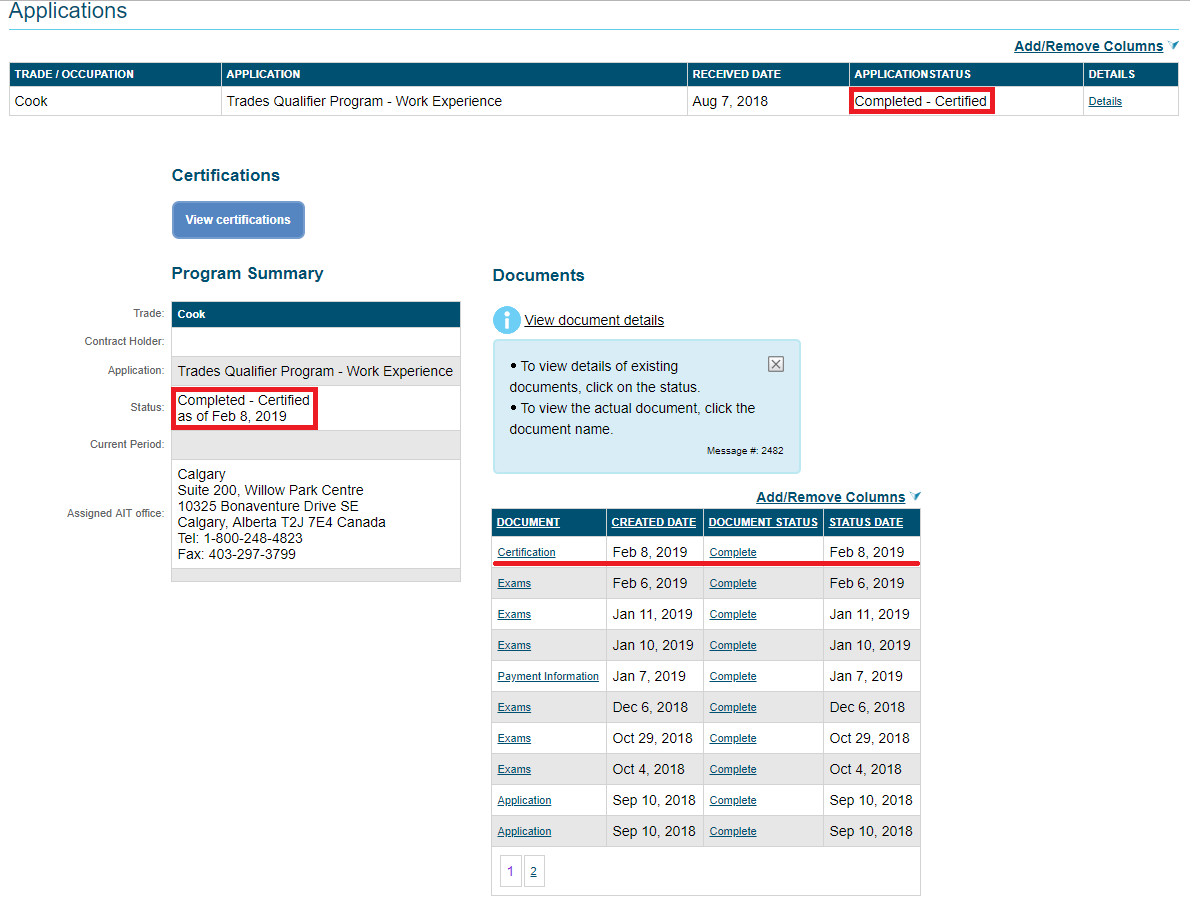
Task: Click Complete status for Feb 6, 2019 Exams
Action: 732,584
